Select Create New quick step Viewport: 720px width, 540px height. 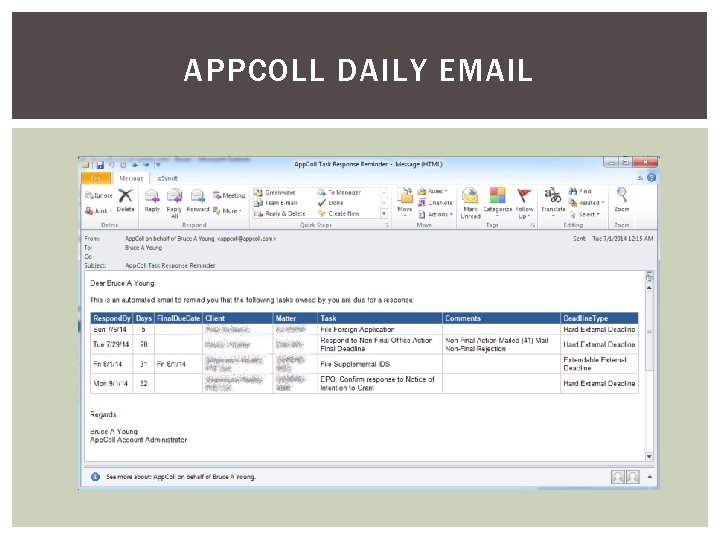click(x=338, y=214)
